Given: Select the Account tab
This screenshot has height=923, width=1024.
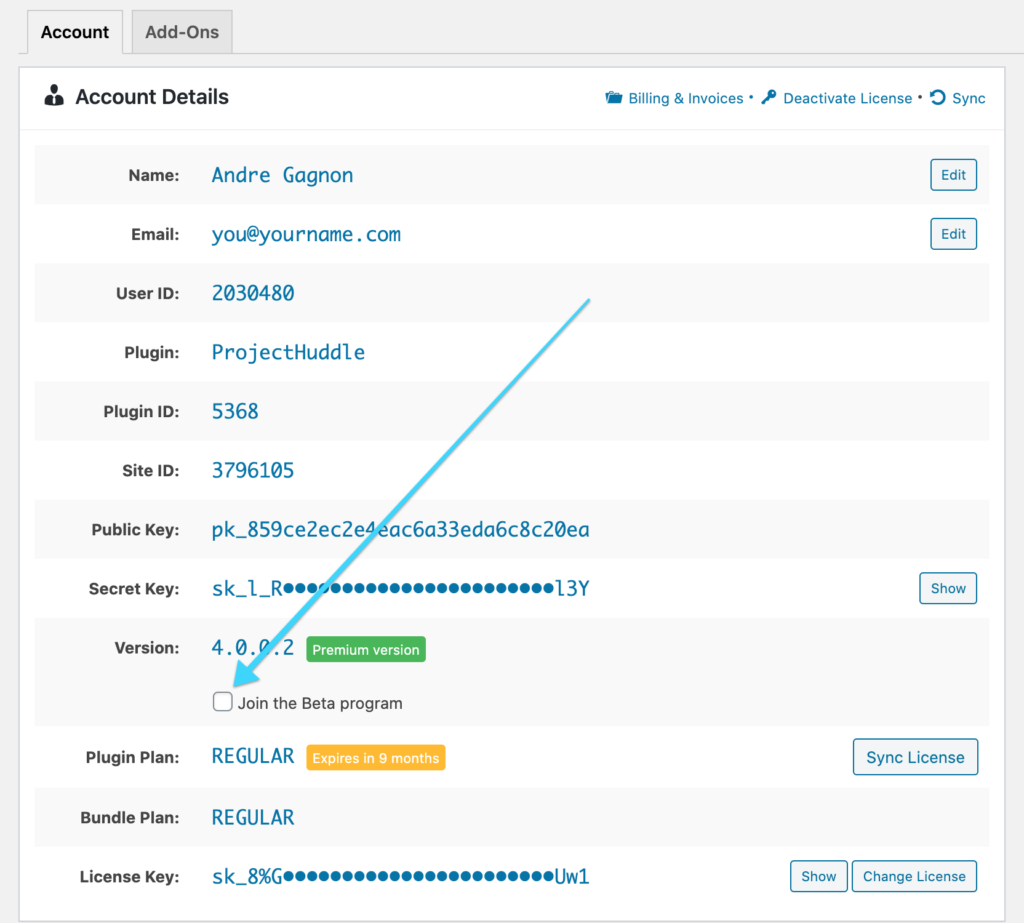Looking at the screenshot, I should [74, 31].
